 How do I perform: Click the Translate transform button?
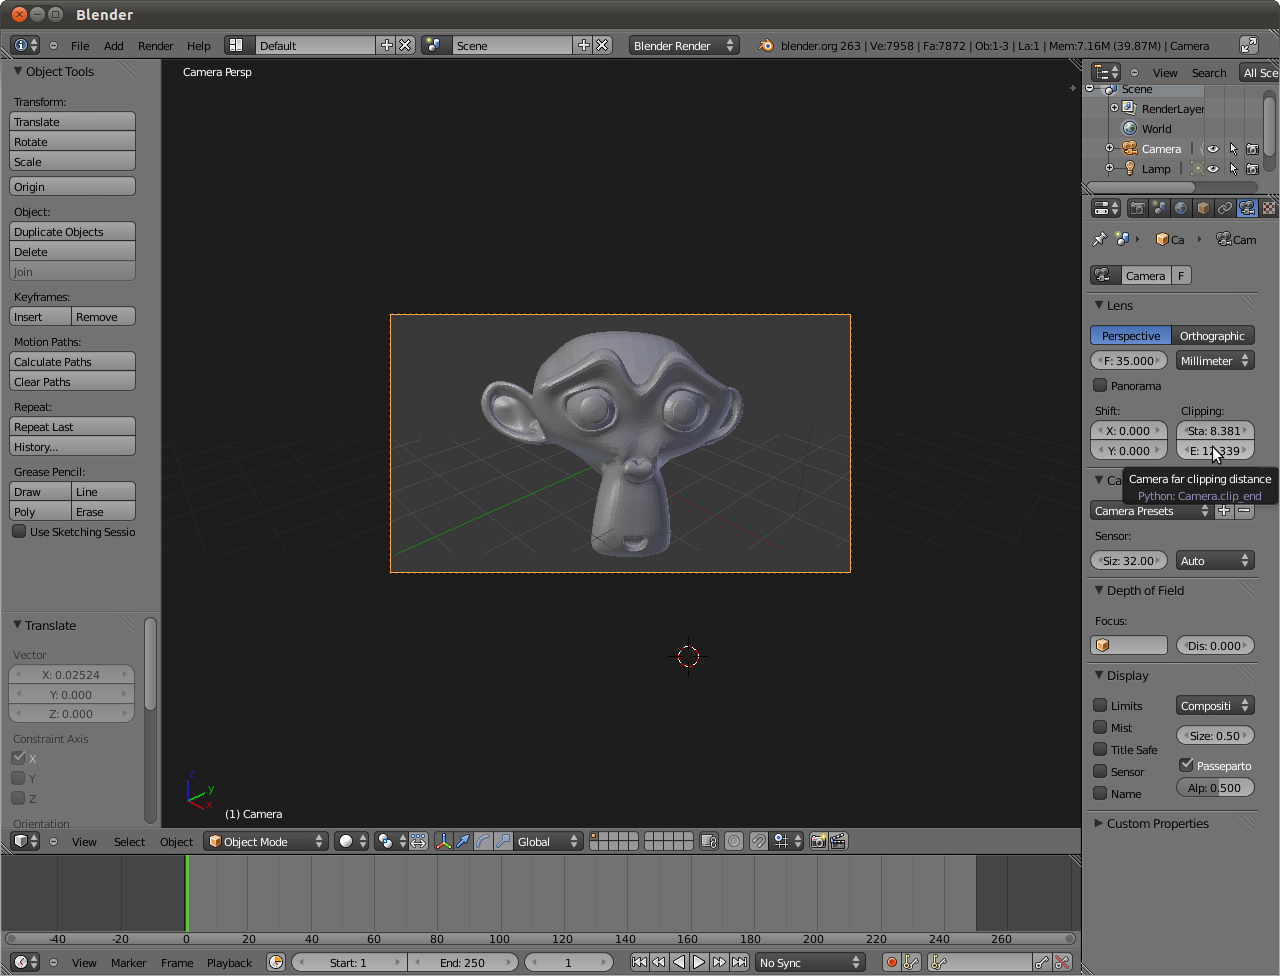point(72,121)
